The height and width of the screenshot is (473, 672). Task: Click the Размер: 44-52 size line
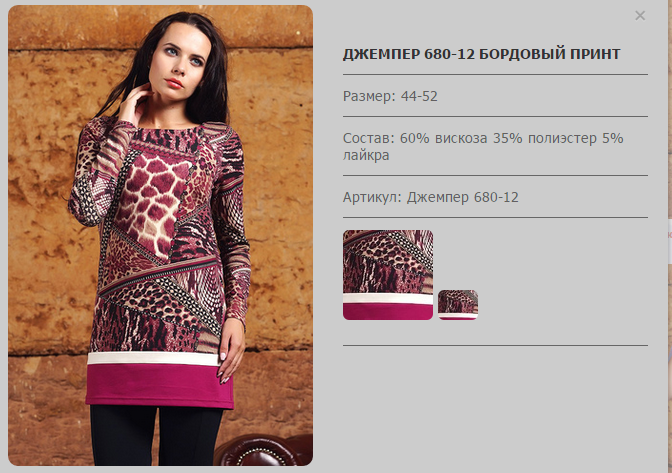click(x=390, y=96)
